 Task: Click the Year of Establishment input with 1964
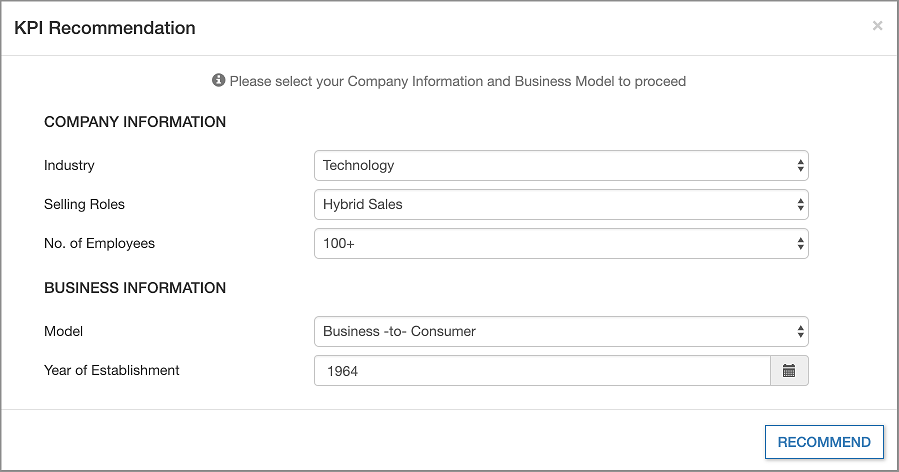pyautogui.click(x=541, y=371)
